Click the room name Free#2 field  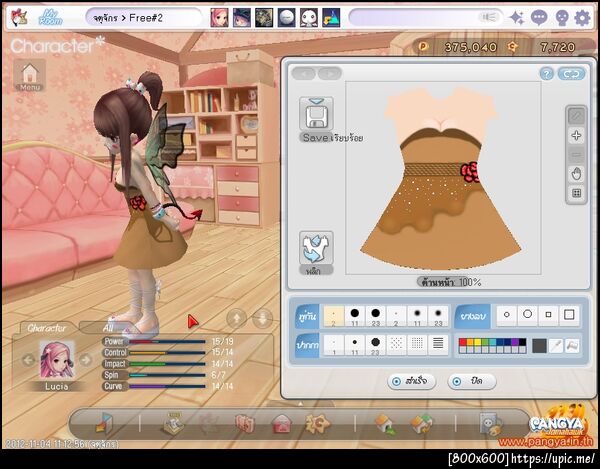point(142,18)
